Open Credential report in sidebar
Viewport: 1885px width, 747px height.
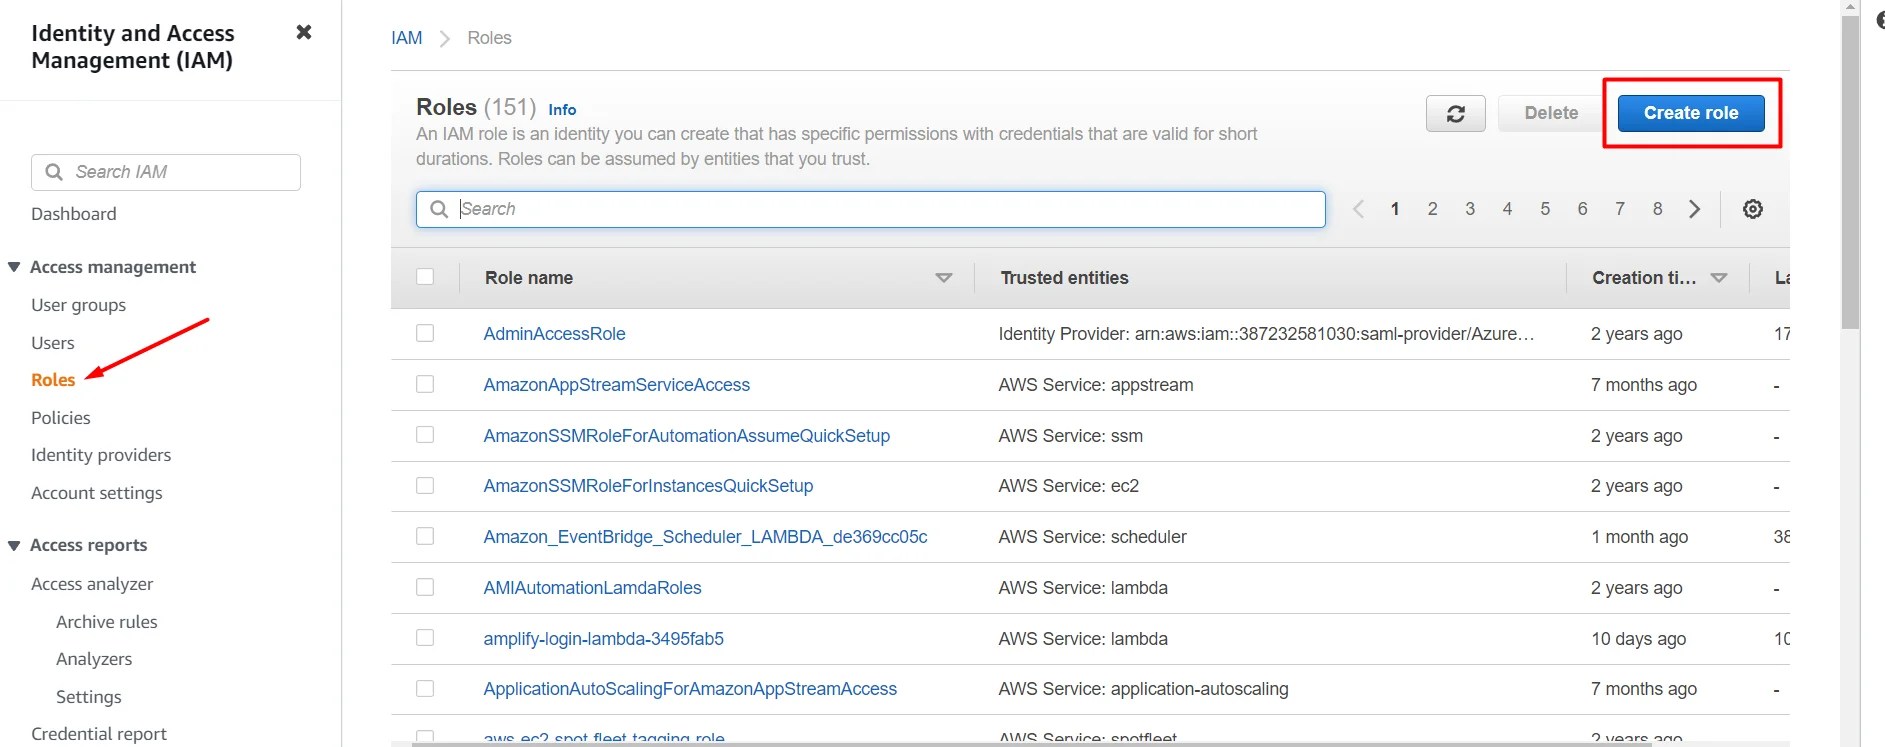tap(99, 734)
